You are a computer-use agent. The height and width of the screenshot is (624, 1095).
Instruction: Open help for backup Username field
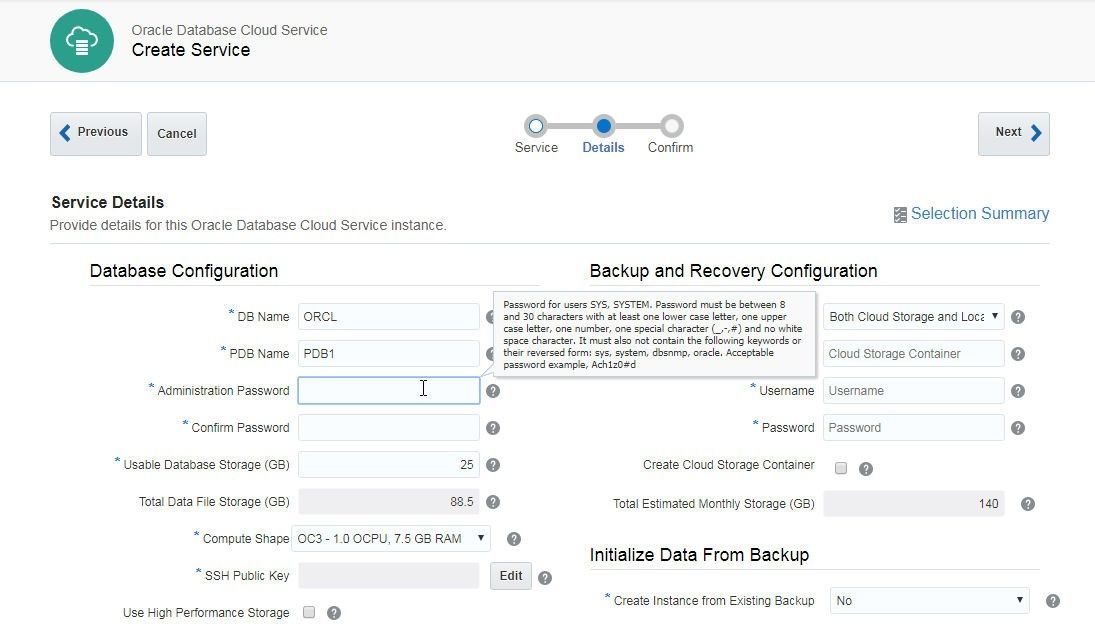(x=1018, y=391)
